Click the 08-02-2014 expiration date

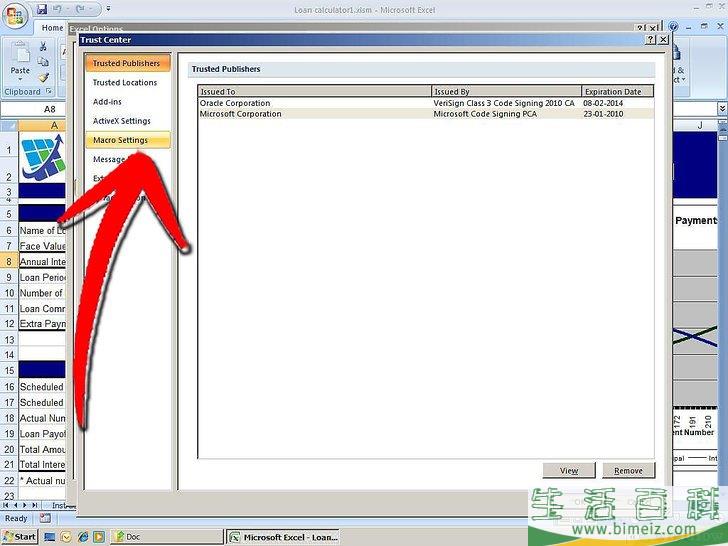click(603, 103)
